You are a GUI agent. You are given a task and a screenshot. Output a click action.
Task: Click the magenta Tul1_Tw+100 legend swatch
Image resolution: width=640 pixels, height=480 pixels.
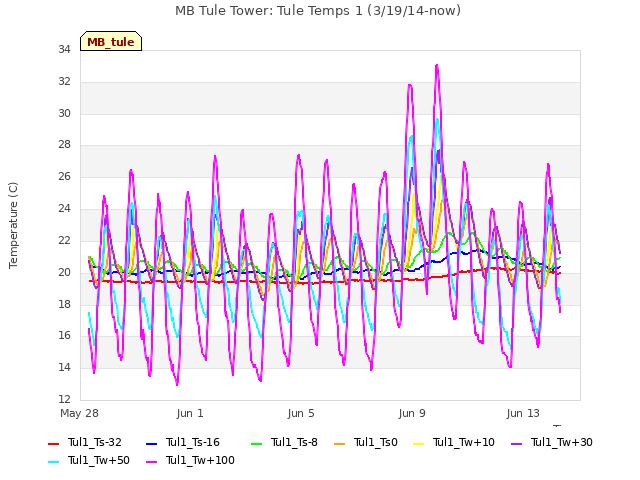point(151,461)
